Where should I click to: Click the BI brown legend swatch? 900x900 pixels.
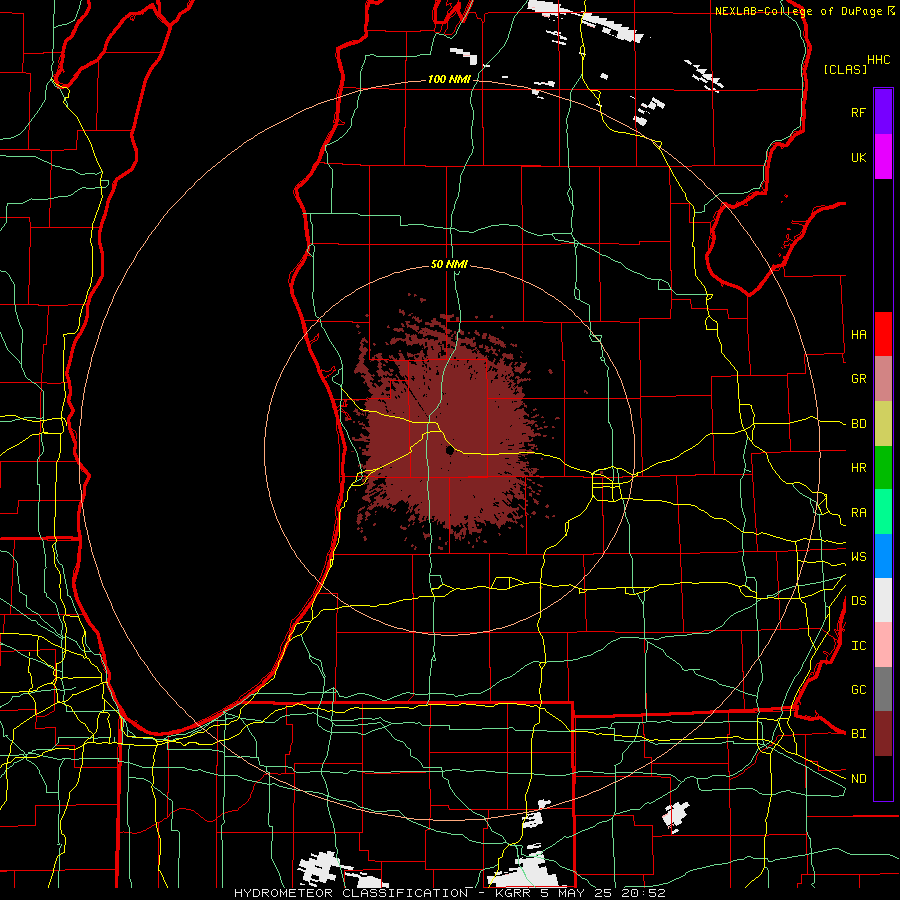point(883,734)
